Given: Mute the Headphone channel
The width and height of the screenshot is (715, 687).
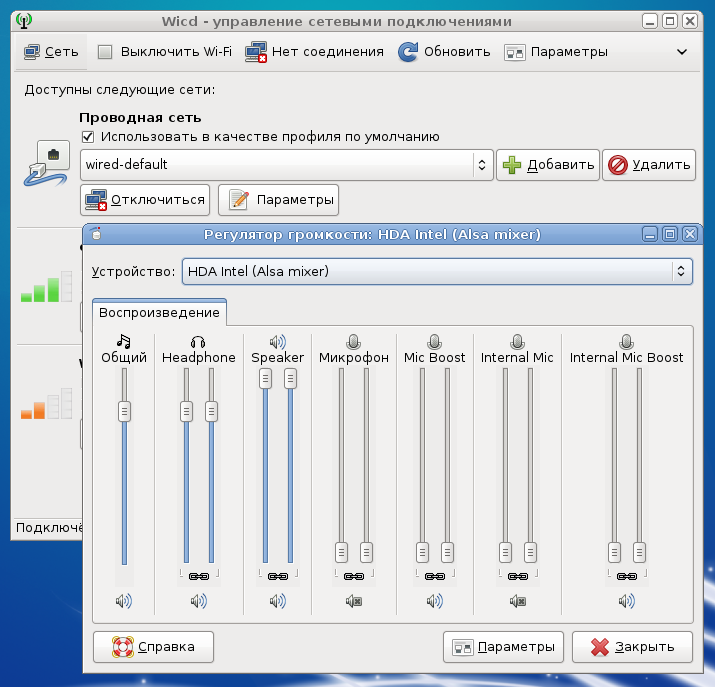Looking at the screenshot, I should pos(198,601).
